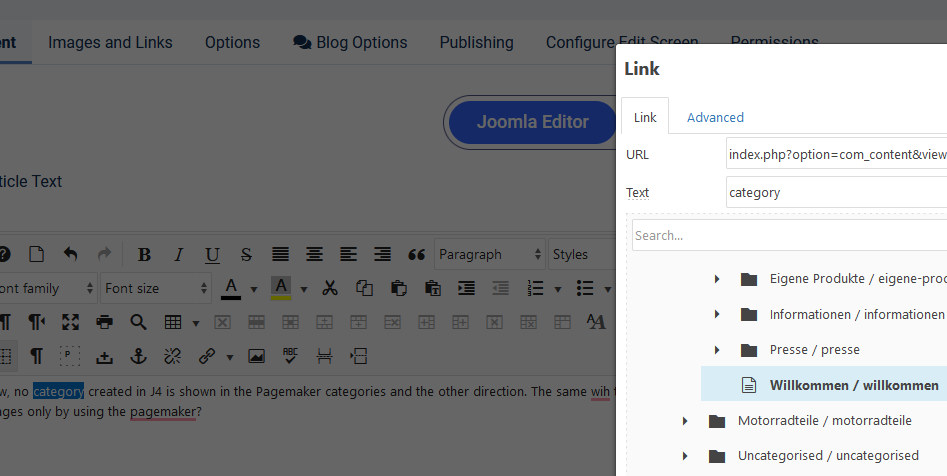The width and height of the screenshot is (947, 476).
Task: Open the Font size dropdown
Action: point(155,289)
